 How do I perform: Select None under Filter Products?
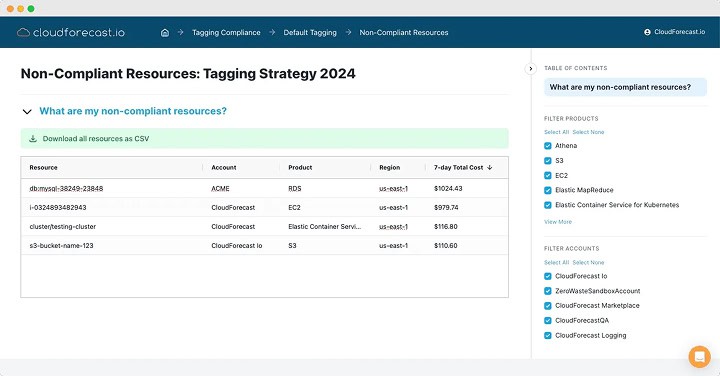pyautogui.click(x=588, y=132)
